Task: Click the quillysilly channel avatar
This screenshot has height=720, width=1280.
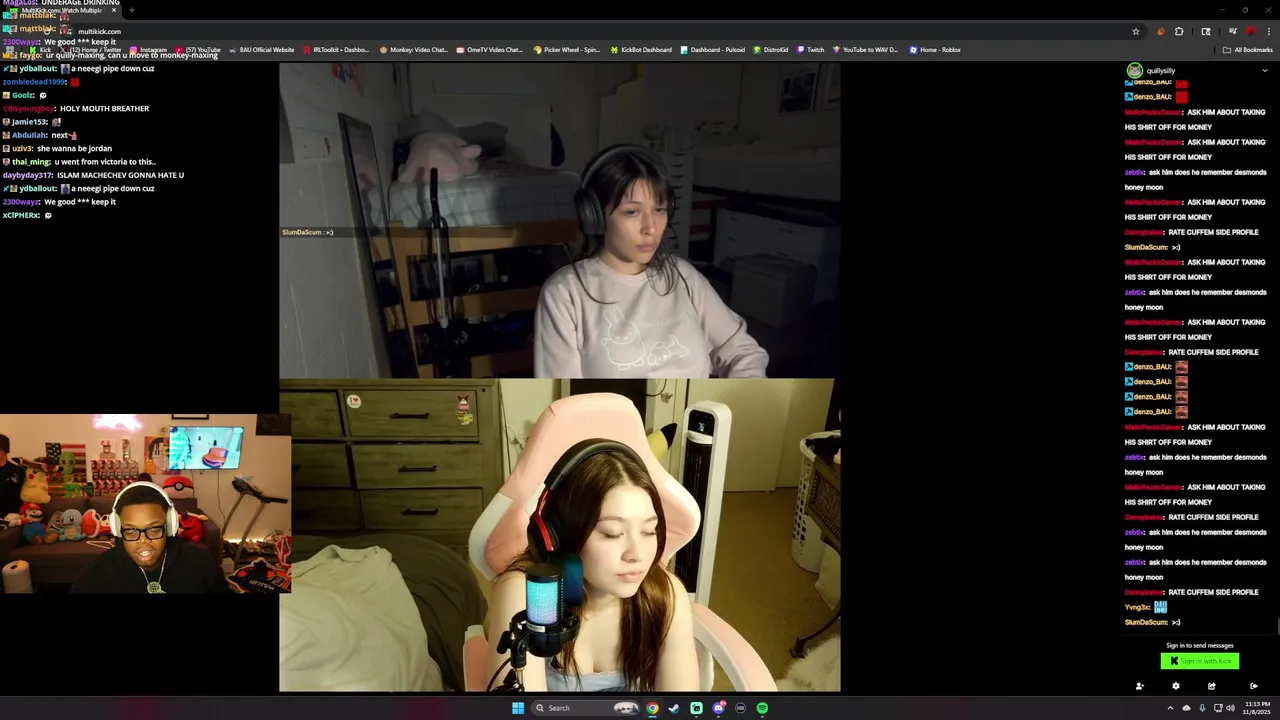Action: click(x=1134, y=71)
